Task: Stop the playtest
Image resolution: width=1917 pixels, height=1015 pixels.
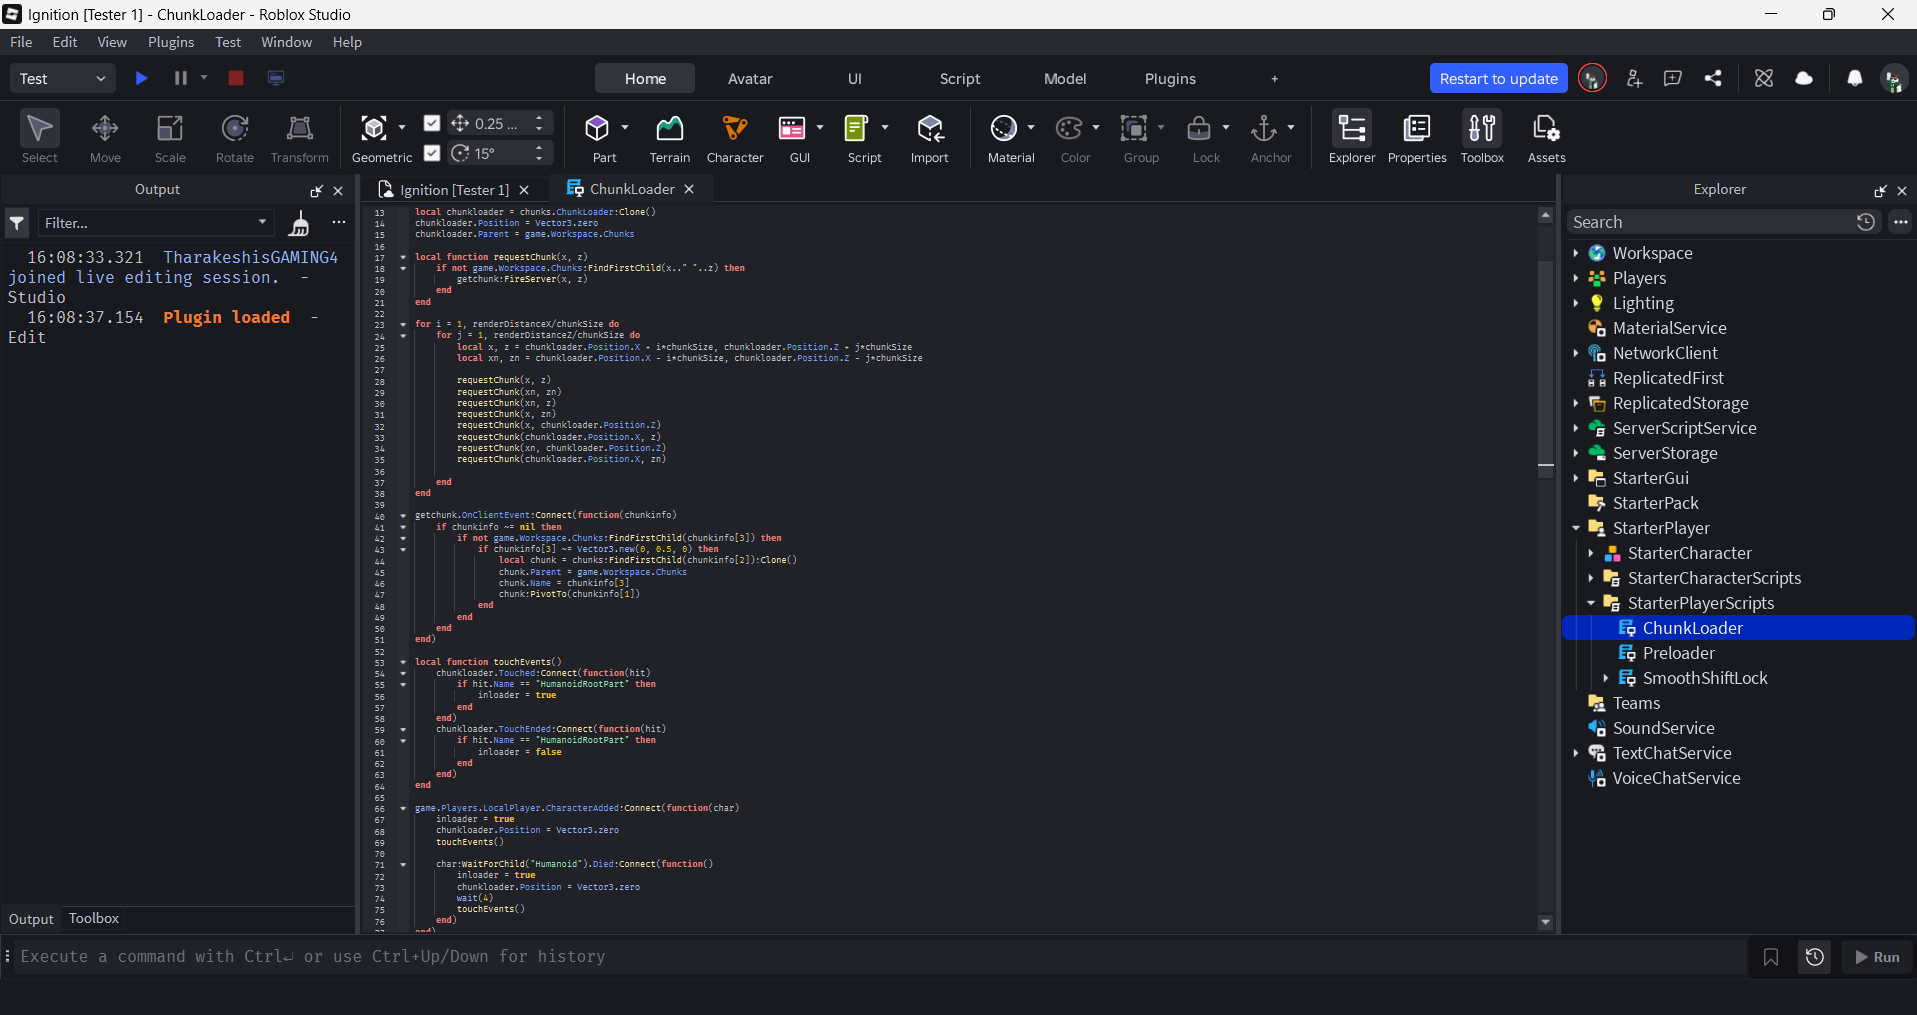Action: pyautogui.click(x=236, y=78)
